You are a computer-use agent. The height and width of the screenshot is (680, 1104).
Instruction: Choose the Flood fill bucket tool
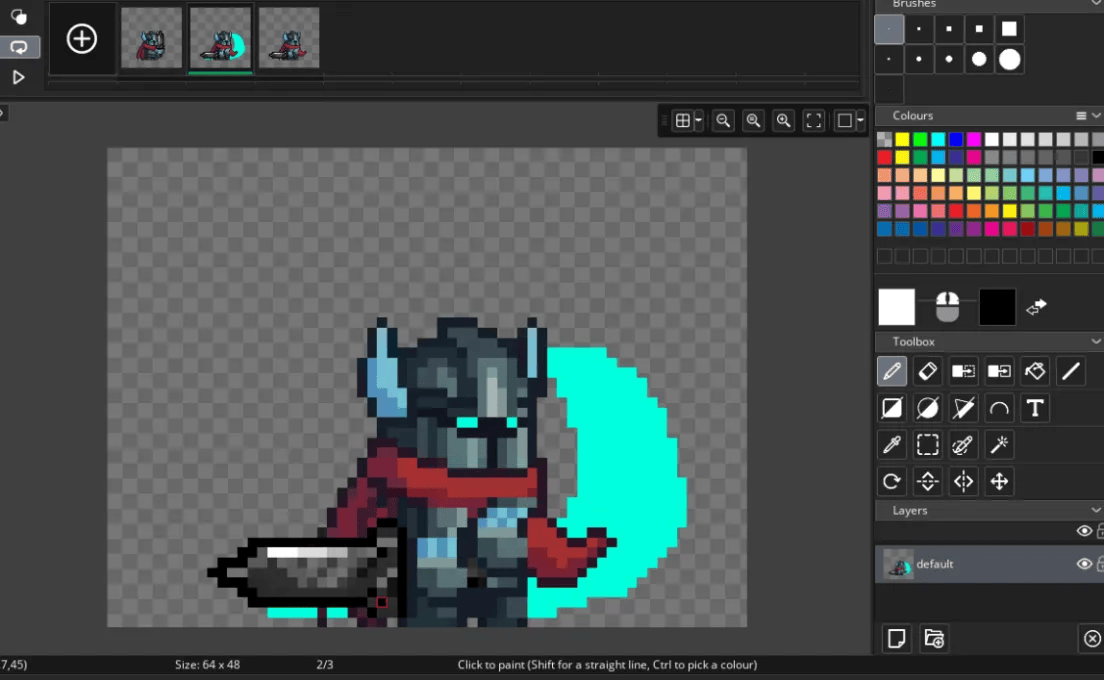coord(1034,371)
